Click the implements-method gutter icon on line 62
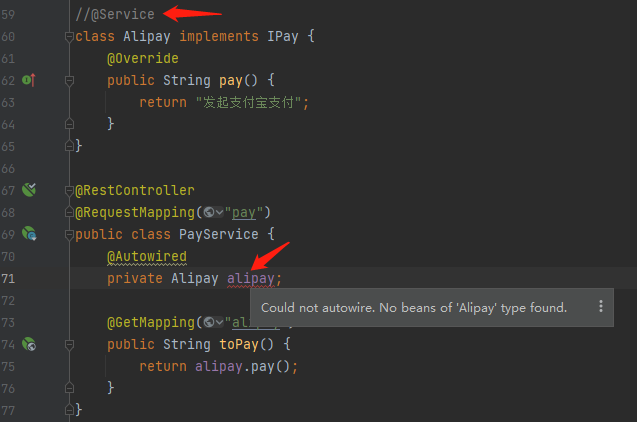 point(29,80)
